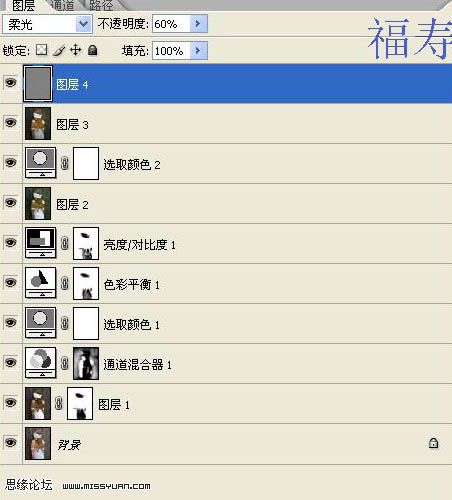452x500 pixels.
Task: Switch to the 路径 tab
Action: 102,5
